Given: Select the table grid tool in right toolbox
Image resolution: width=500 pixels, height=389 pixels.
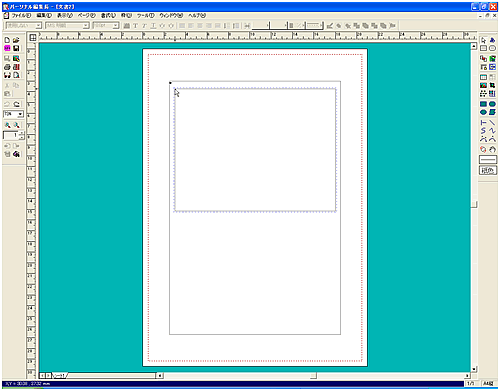Looking at the screenshot, I should (483, 77).
